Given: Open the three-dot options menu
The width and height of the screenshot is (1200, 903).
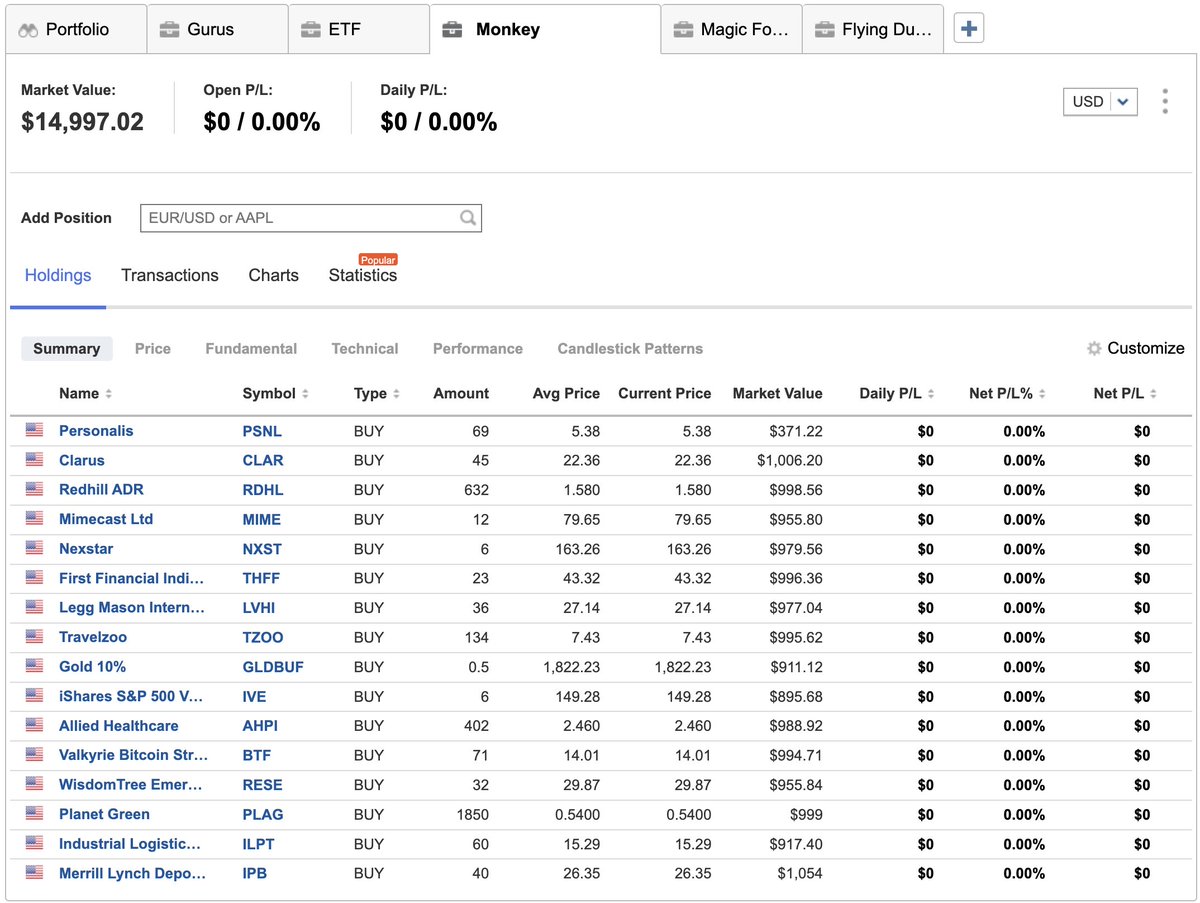Looking at the screenshot, I should [1165, 101].
